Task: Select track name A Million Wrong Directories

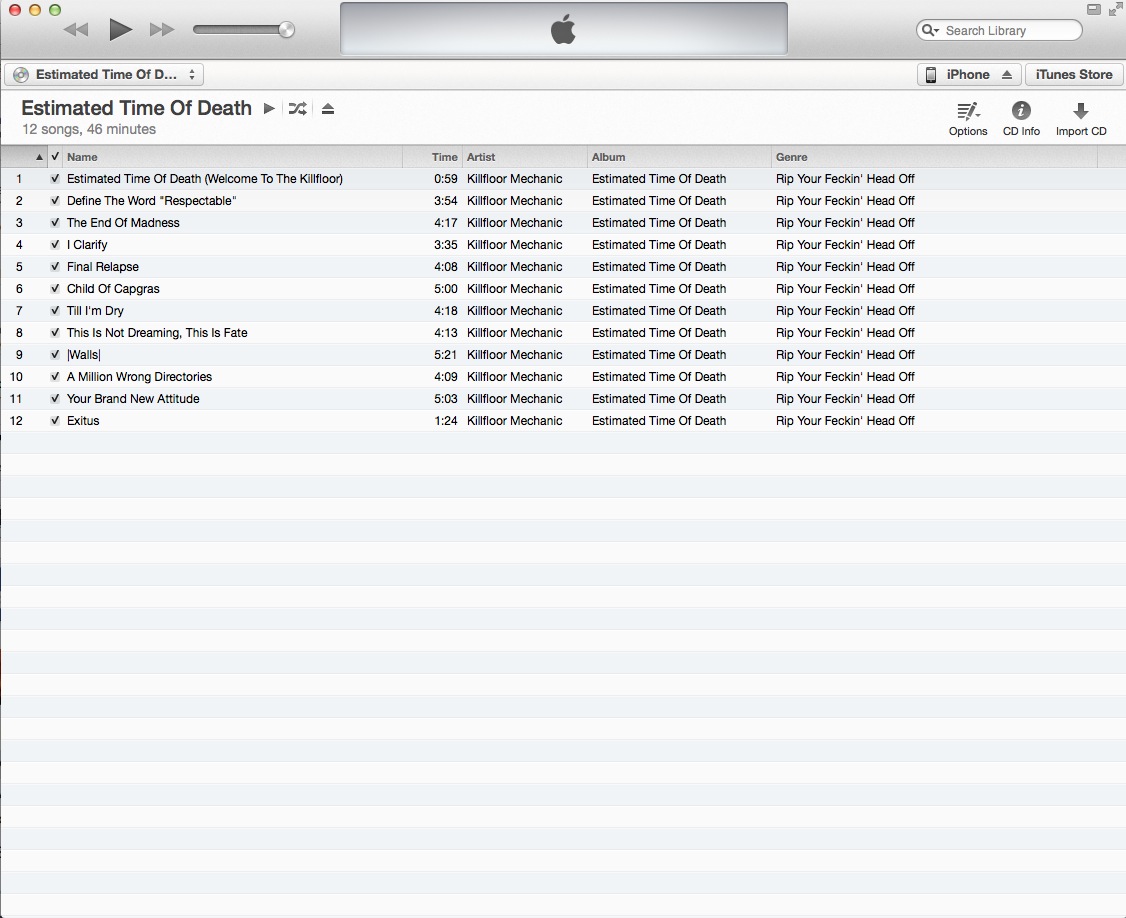Action: coord(139,377)
